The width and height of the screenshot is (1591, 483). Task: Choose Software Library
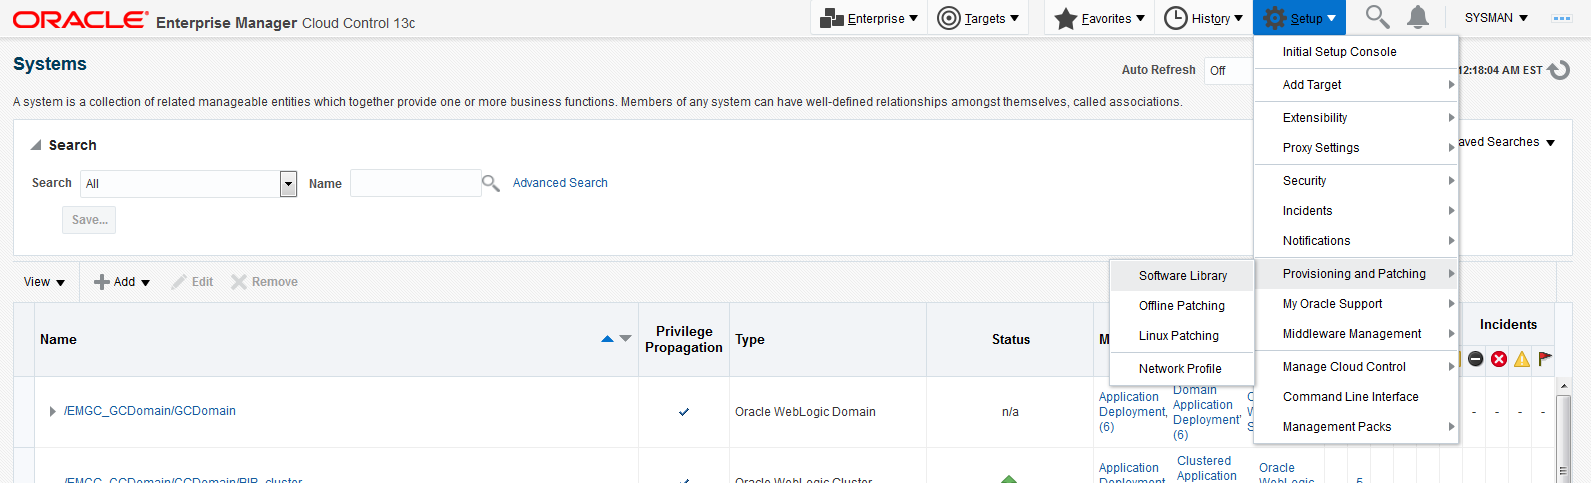click(x=1182, y=276)
